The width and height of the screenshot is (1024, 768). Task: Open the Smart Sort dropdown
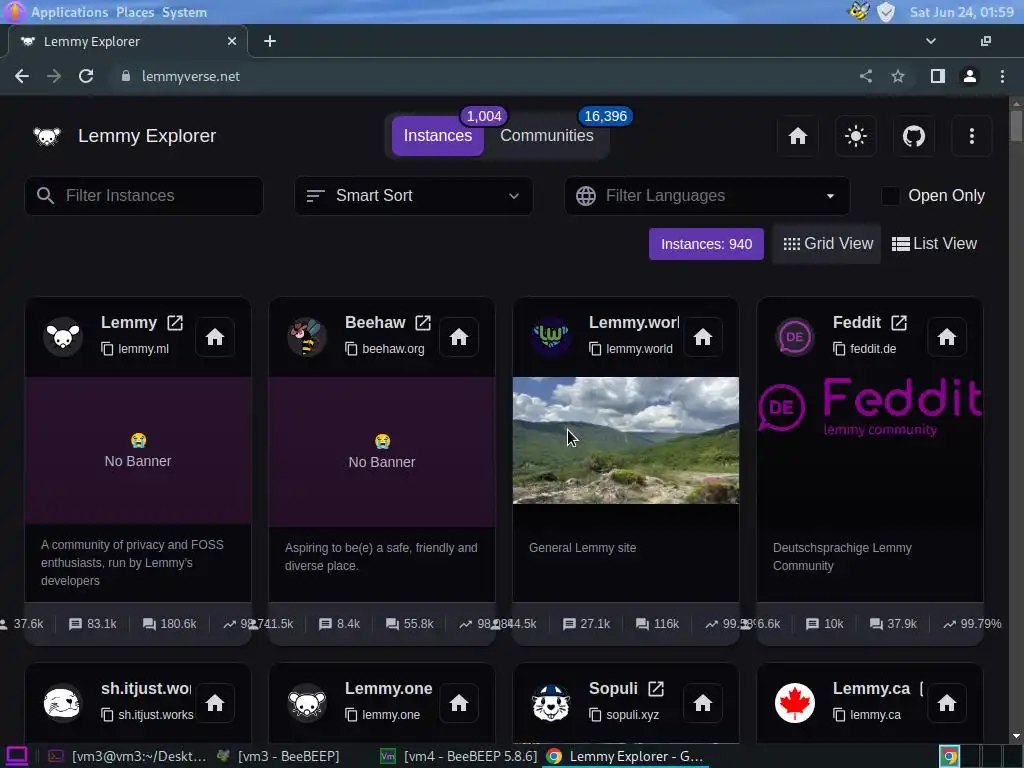coord(413,195)
